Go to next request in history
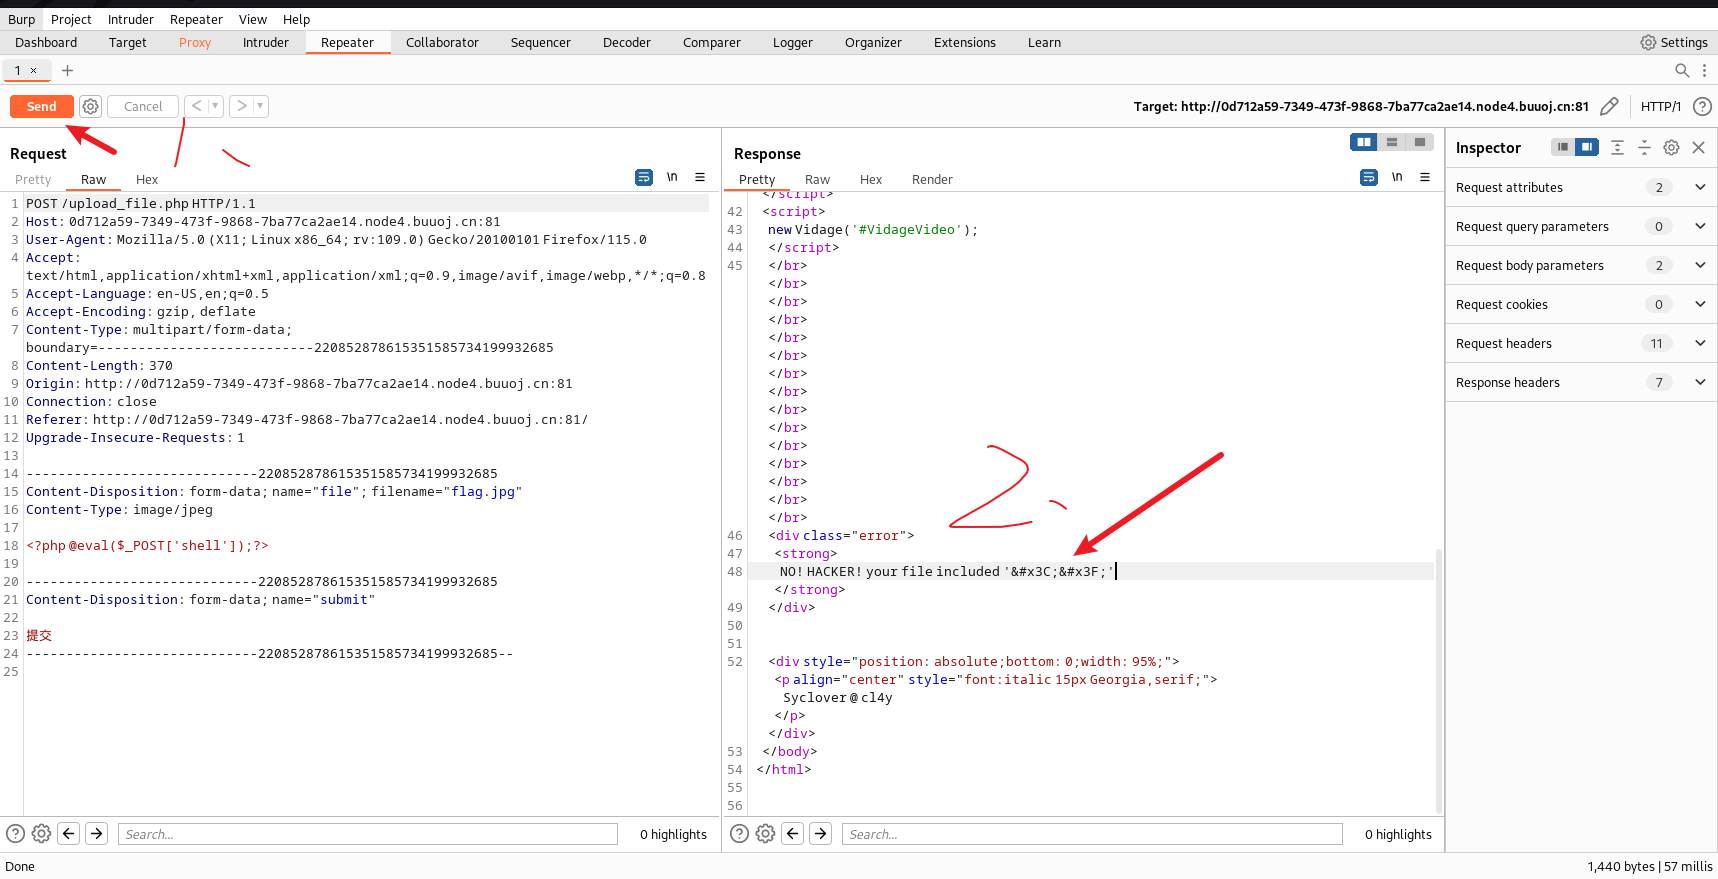 click(x=241, y=106)
